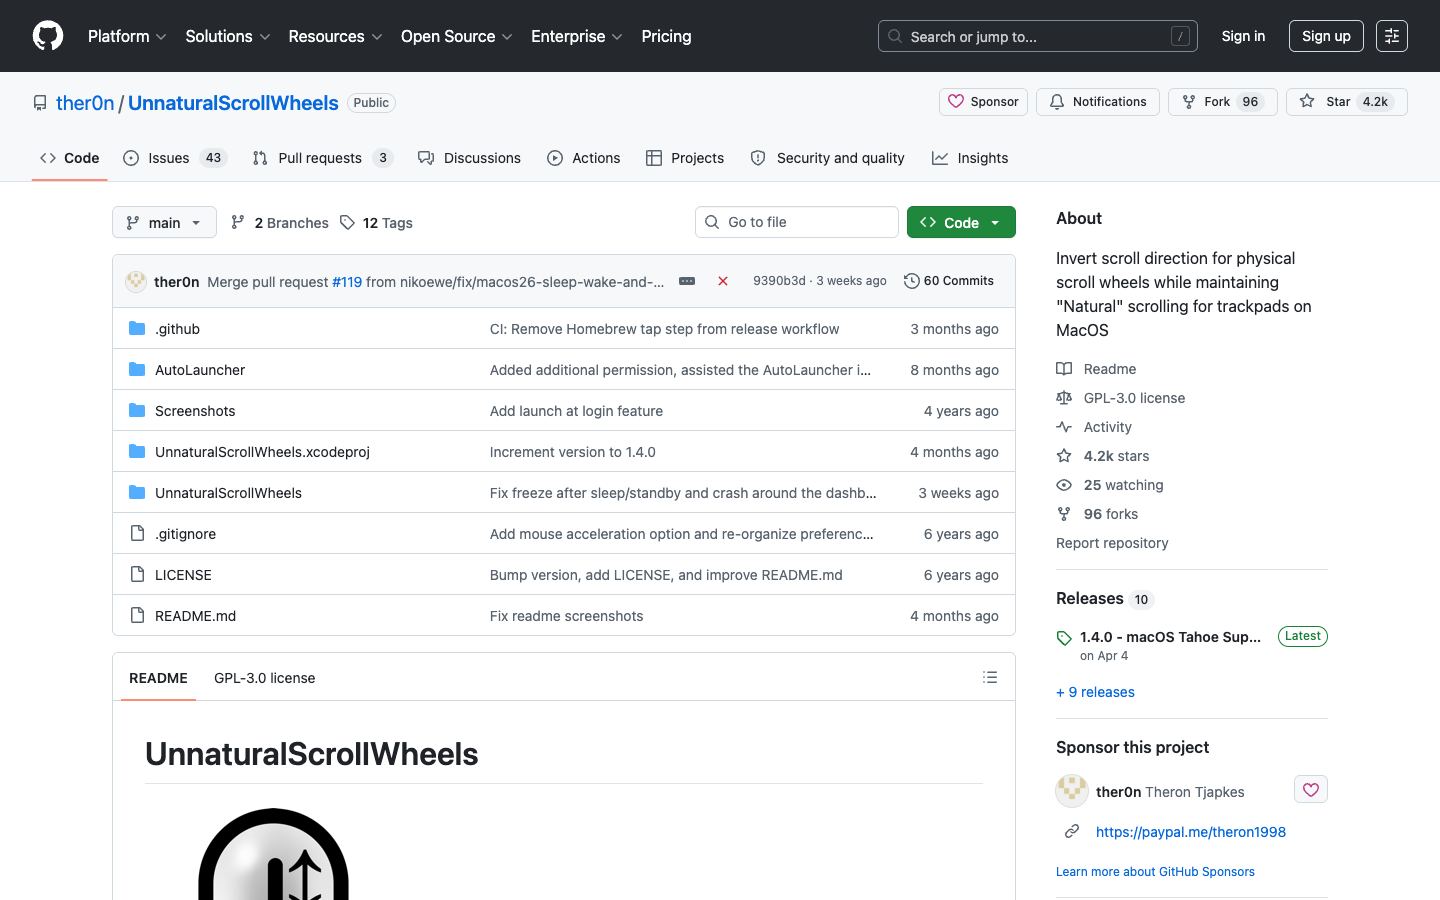Open the appearance settings icon button
Viewport: 1440px width, 900px height.
pyautogui.click(x=1392, y=36)
